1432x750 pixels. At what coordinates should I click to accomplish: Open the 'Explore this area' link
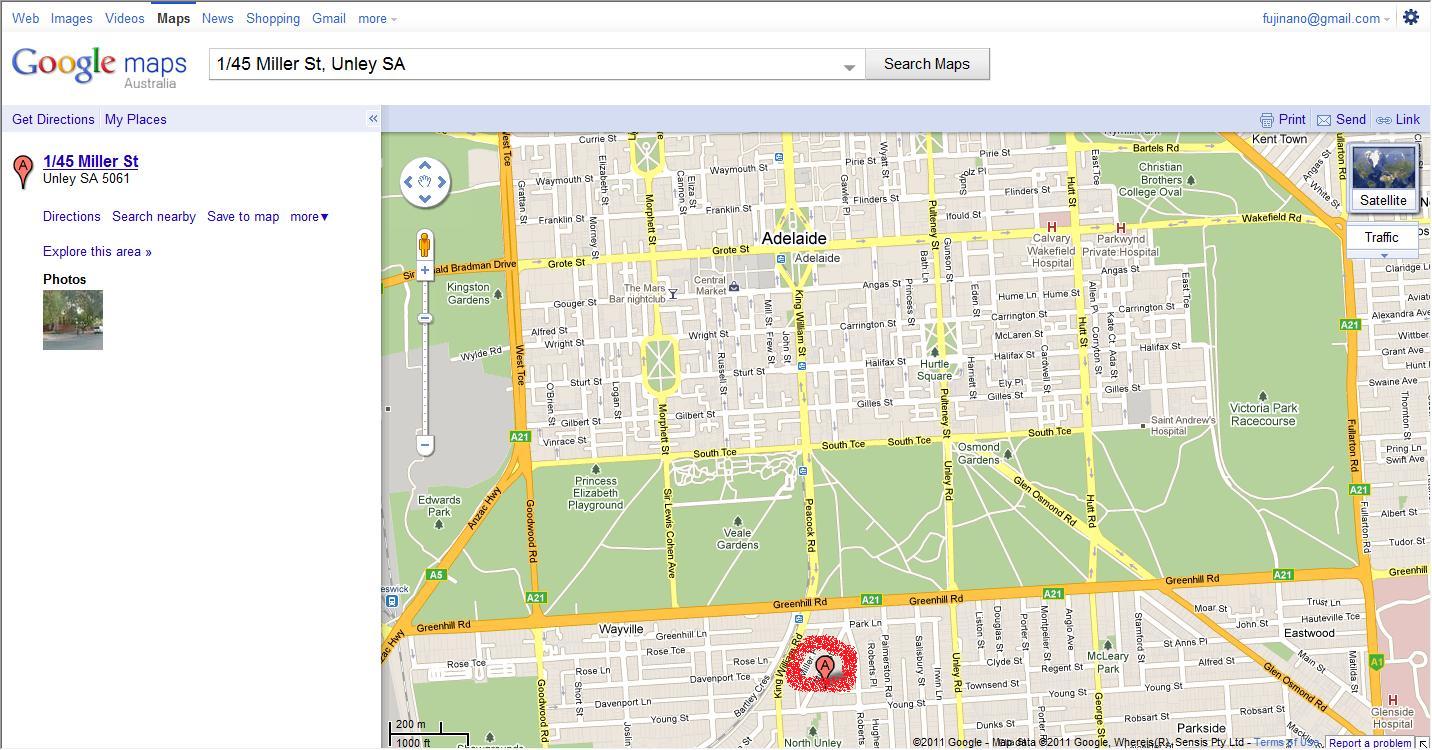(x=97, y=252)
